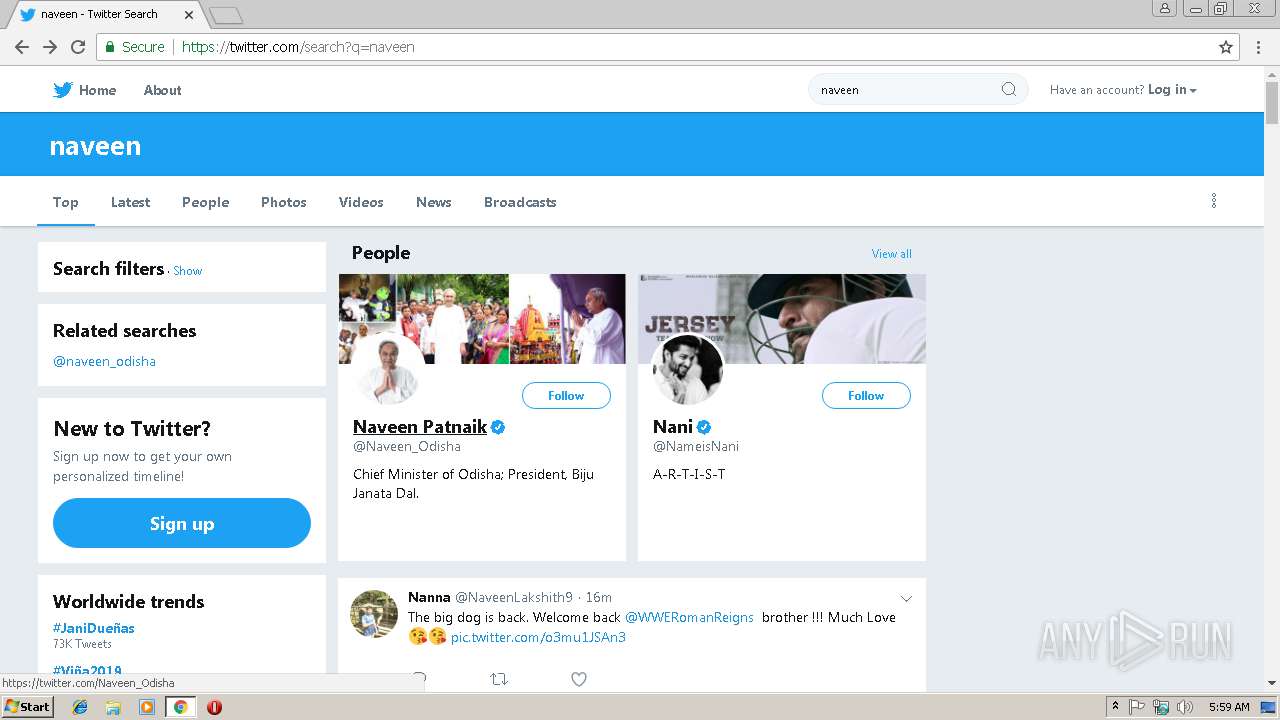Open @naveen_odisha related search
Image resolution: width=1280 pixels, height=720 pixels.
pos(104,361)
